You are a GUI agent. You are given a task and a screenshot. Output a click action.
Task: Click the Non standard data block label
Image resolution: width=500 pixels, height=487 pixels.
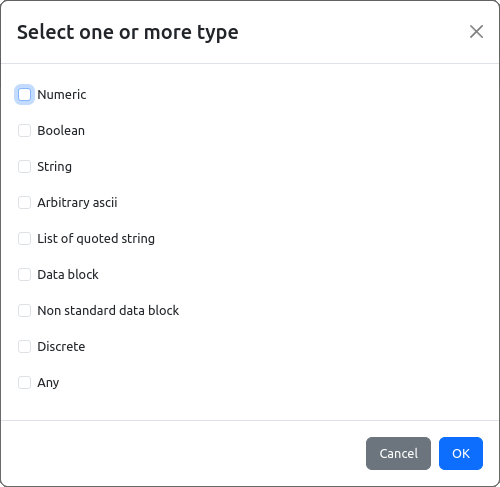tap(108, 311)
